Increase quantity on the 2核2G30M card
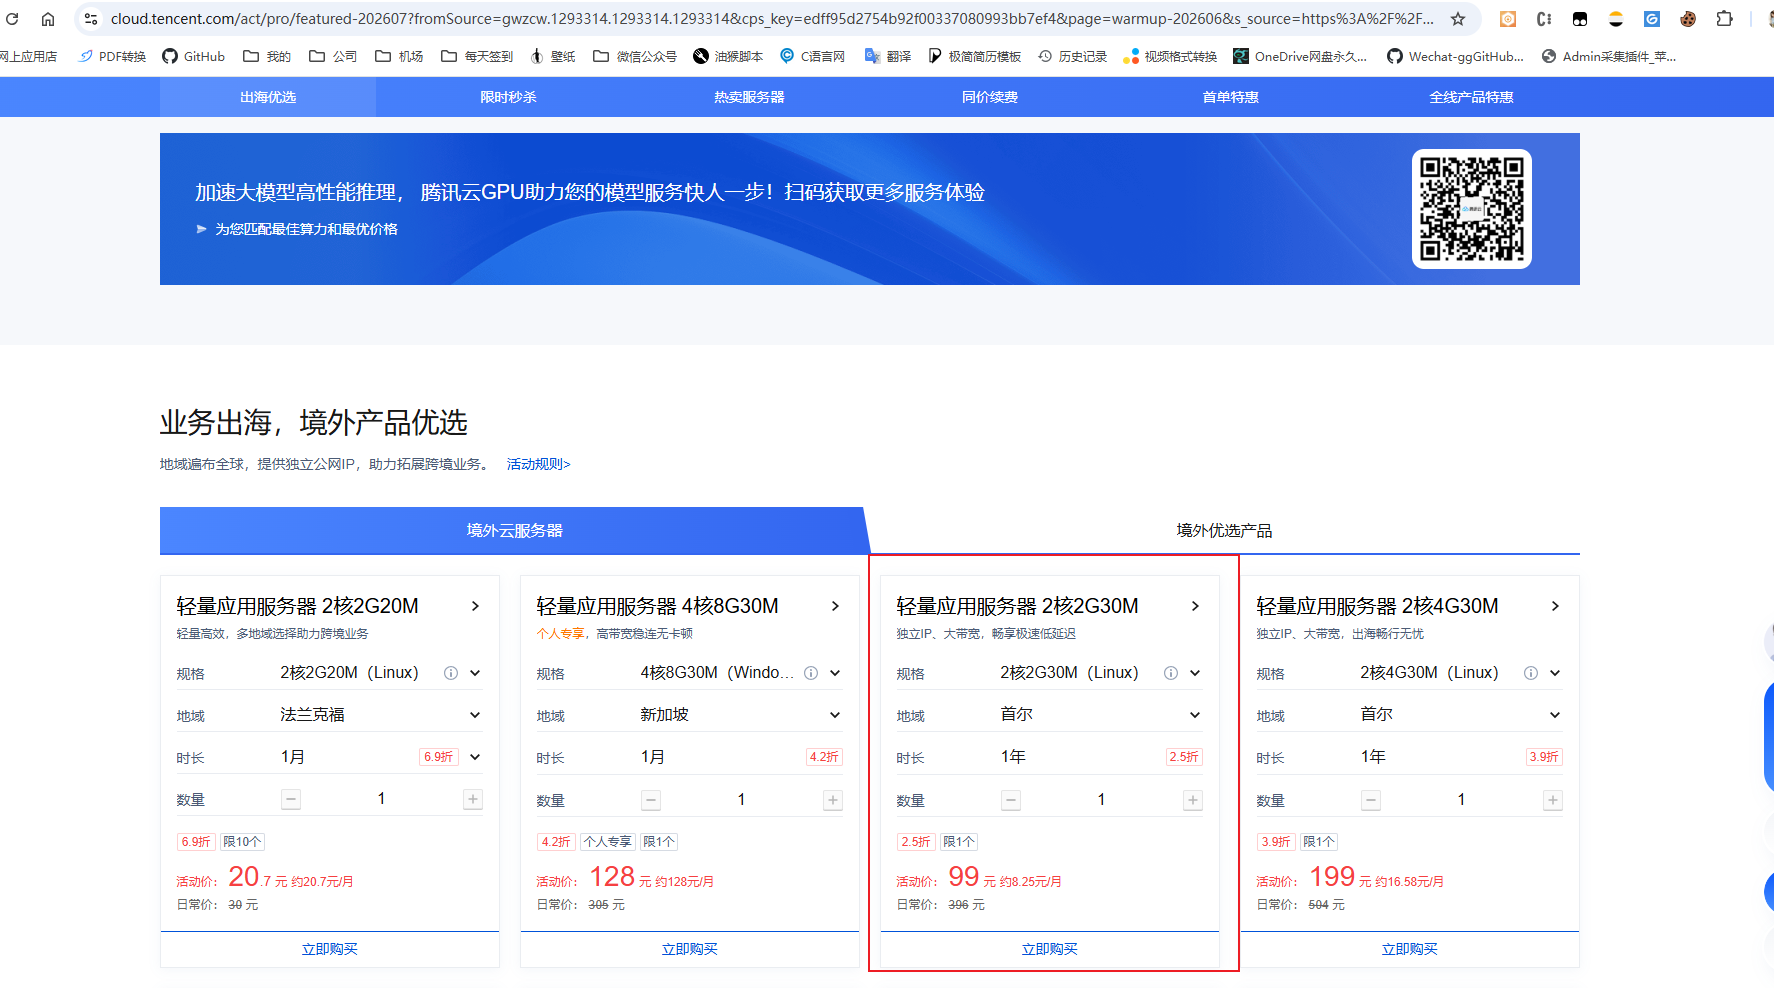 tap(1193, 800)
